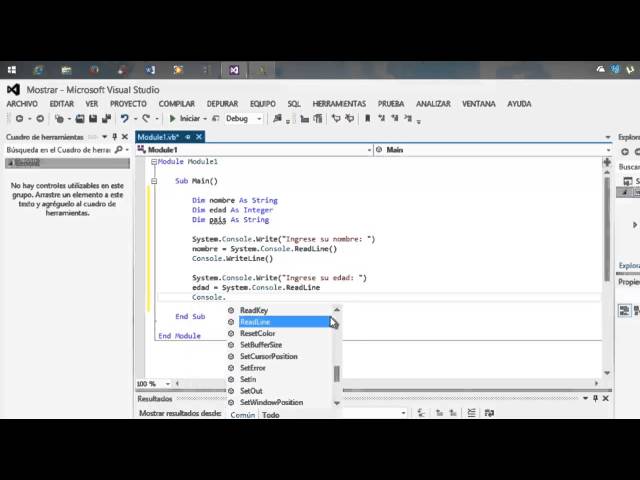The image size is (640, 480).
Task: Click the IntelliSense list scroll-down arrow
Action: [x=337, y=403]
